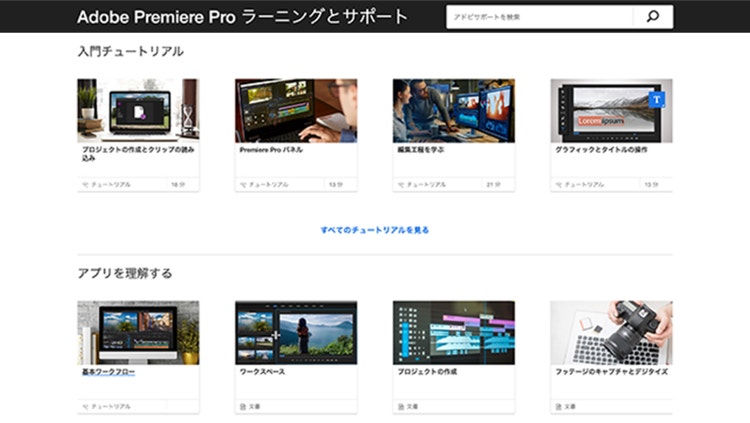Click duration on the グラフィックとタイトルの操作 card
750x423 pixels.
(651, 185)
